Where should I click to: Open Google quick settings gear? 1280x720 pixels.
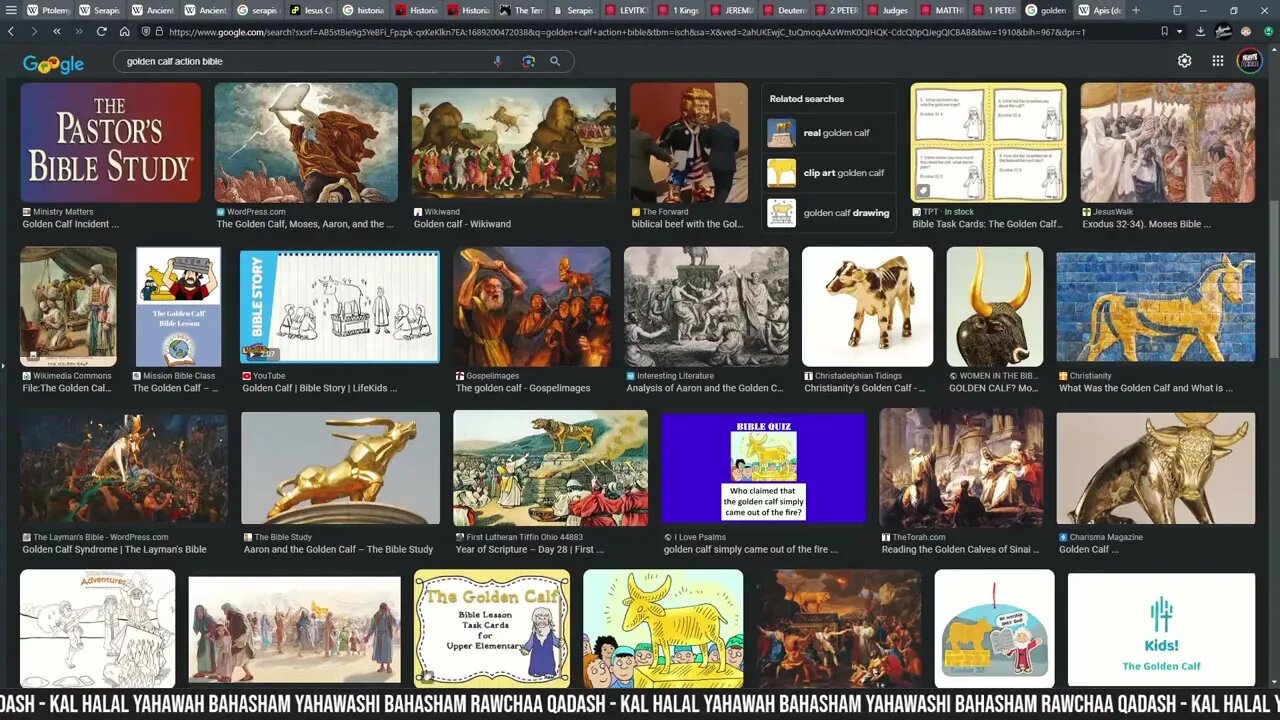tap(1184, 61)
